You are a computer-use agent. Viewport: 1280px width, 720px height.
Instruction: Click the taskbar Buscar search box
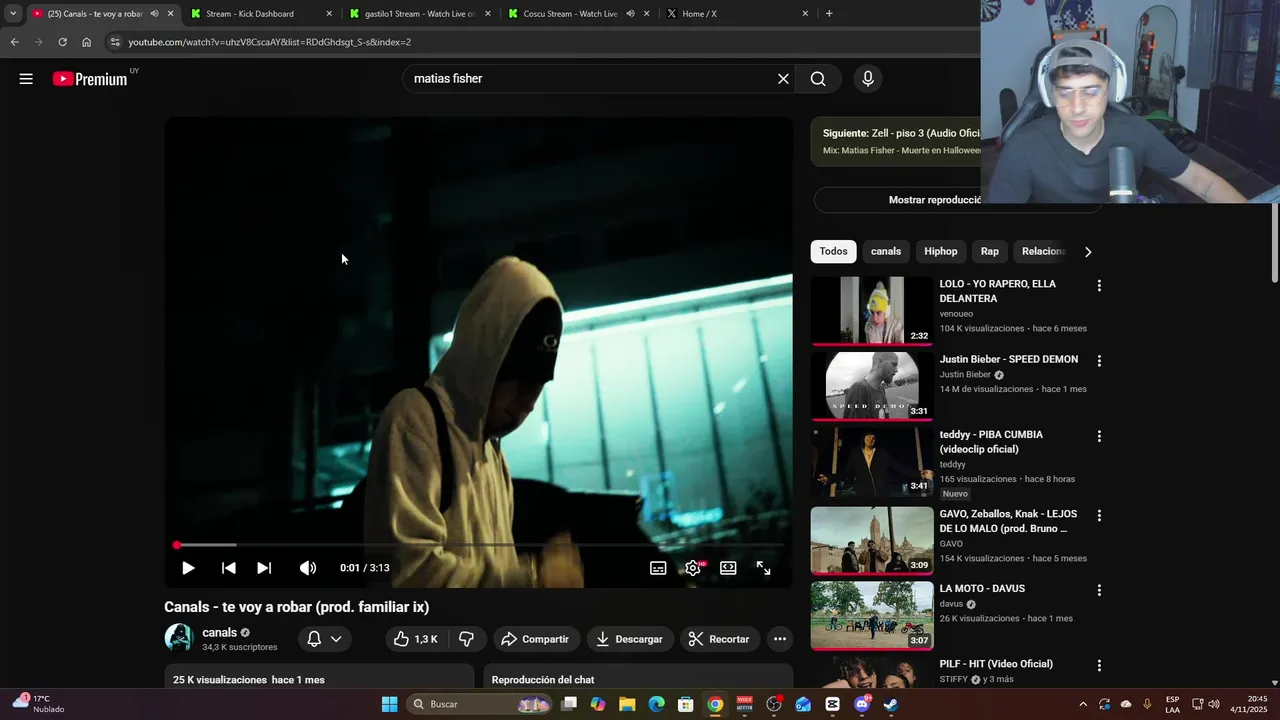[x=481, y=704]
